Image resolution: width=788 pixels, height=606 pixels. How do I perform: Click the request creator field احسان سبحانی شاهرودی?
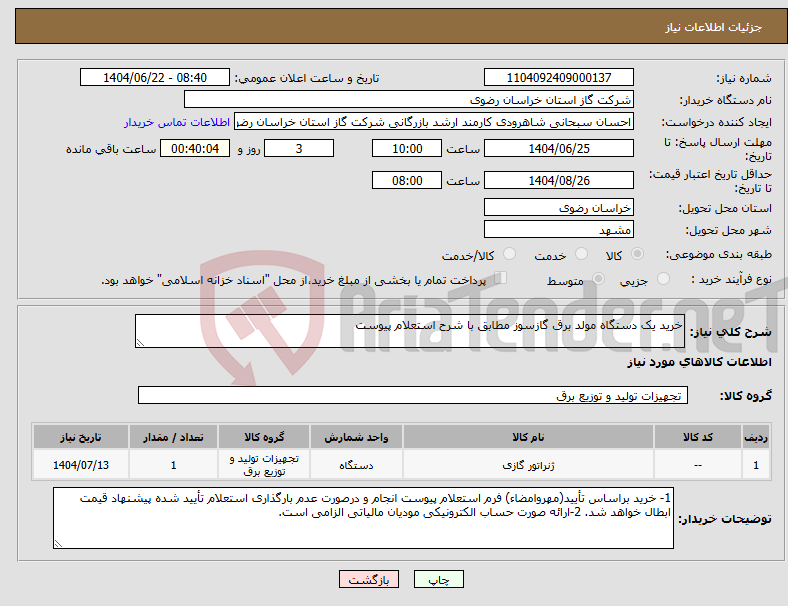[x=434, y=122]
